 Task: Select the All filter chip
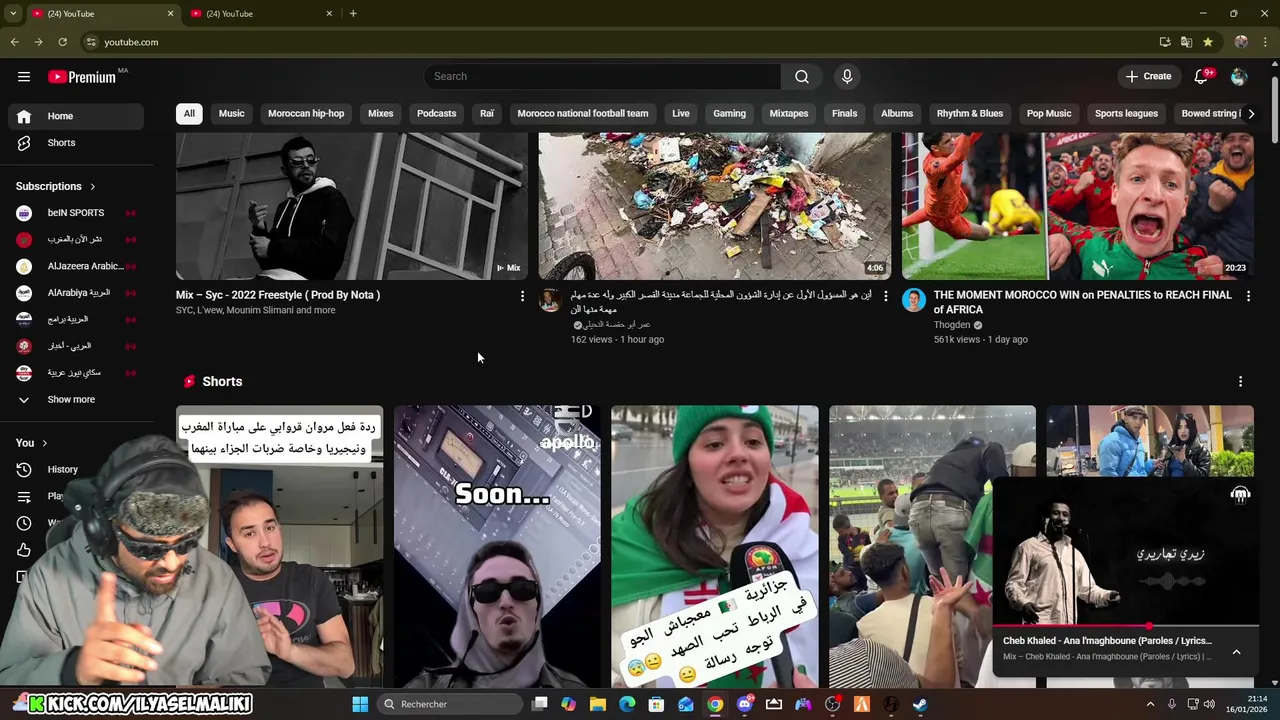pyautogui.click(x=189, y=114)
